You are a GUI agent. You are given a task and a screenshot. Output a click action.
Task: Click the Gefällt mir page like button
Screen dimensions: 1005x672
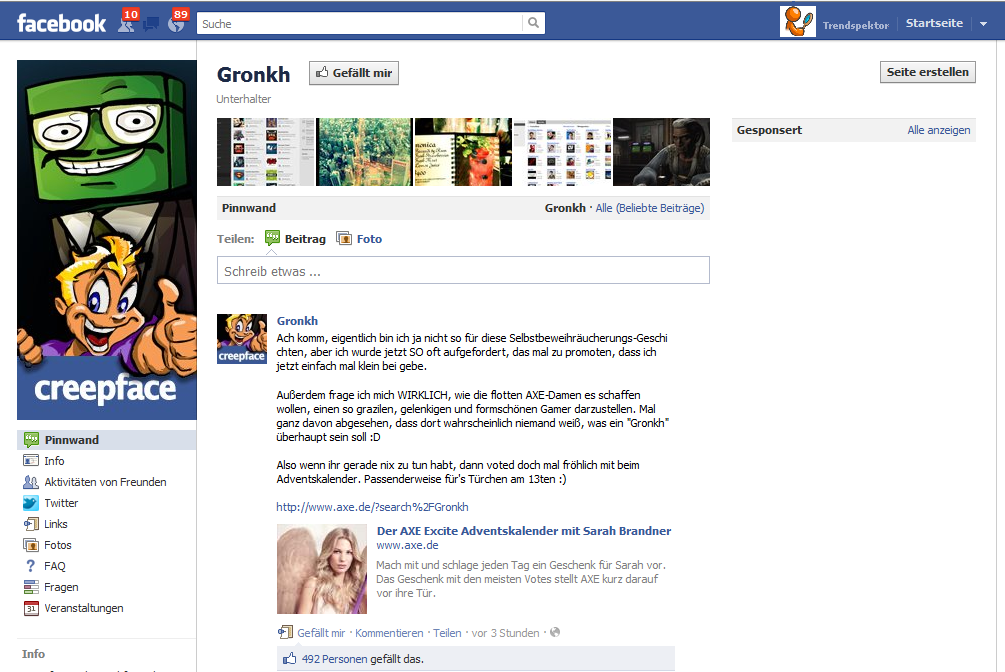[x=354, y=73]
